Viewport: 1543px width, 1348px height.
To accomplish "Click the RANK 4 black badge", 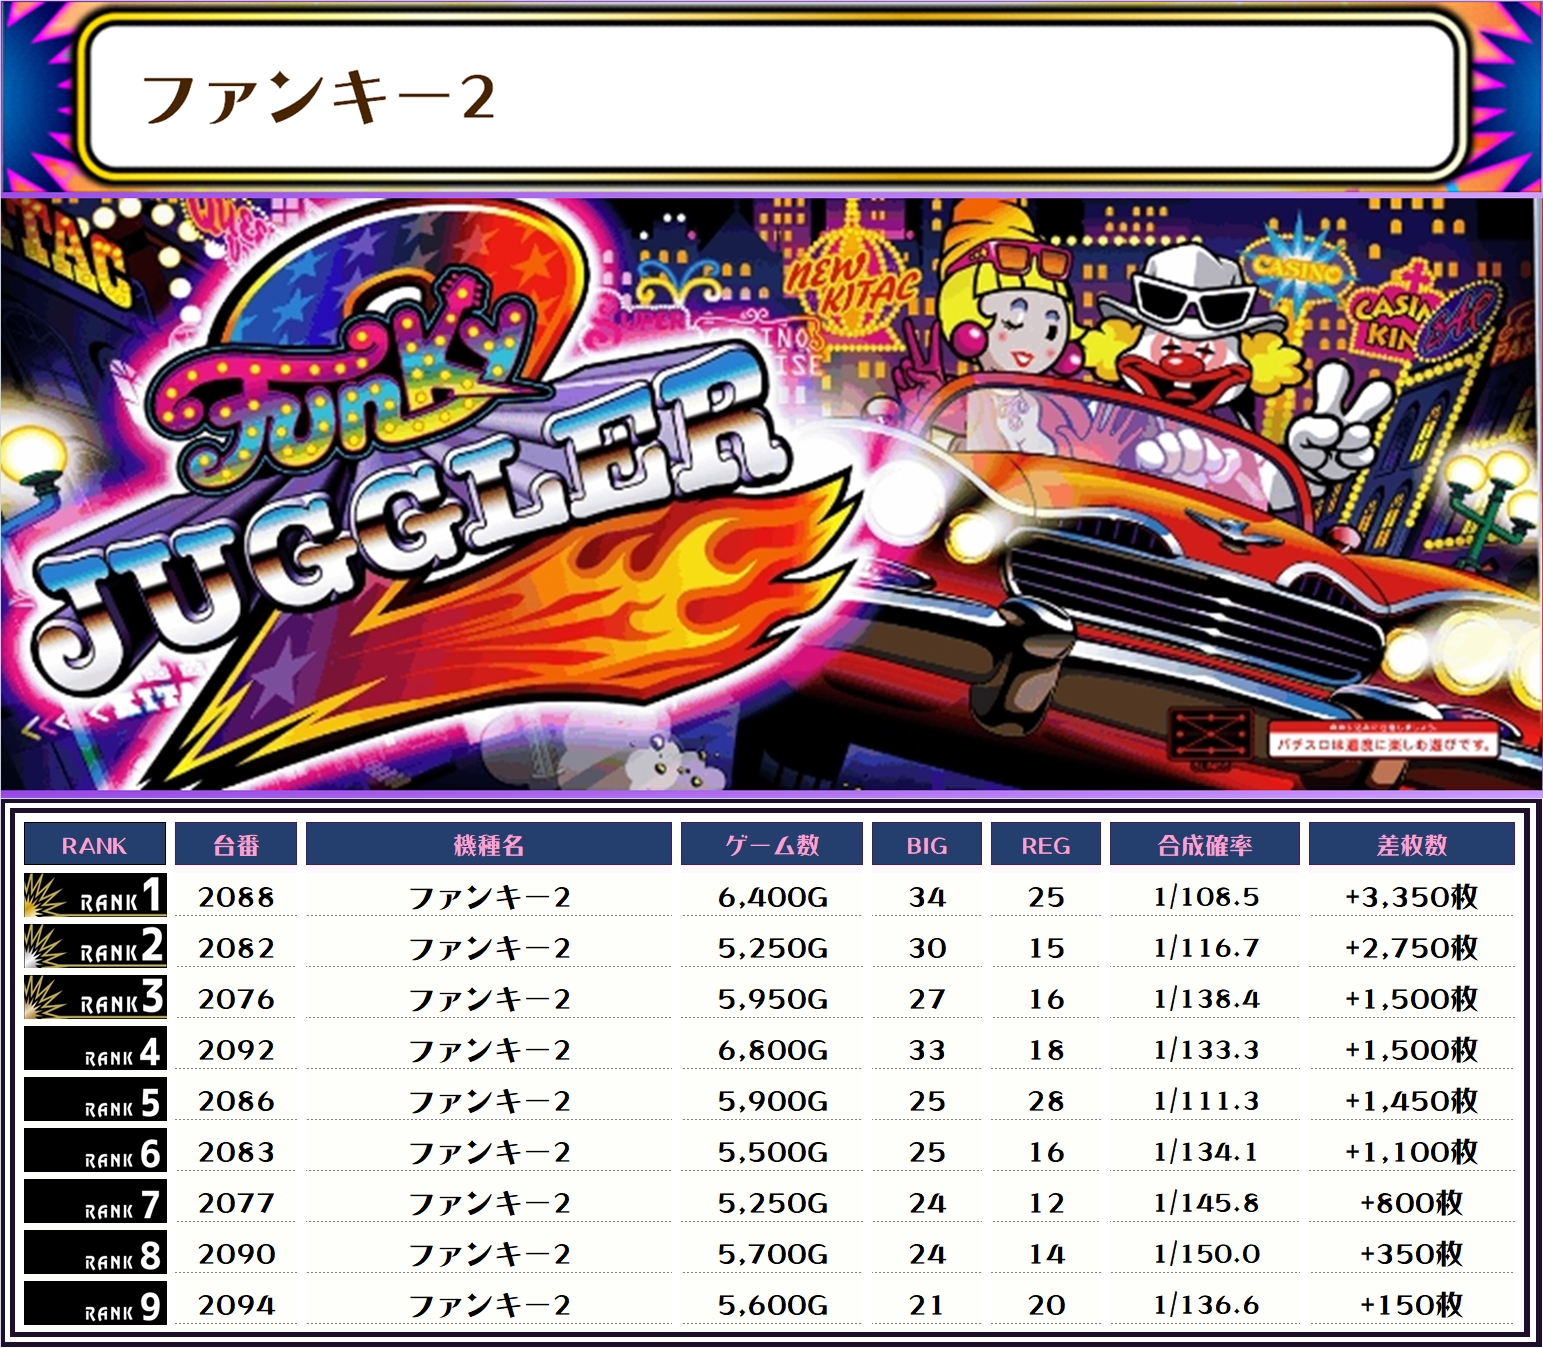I will point(94,1049).
